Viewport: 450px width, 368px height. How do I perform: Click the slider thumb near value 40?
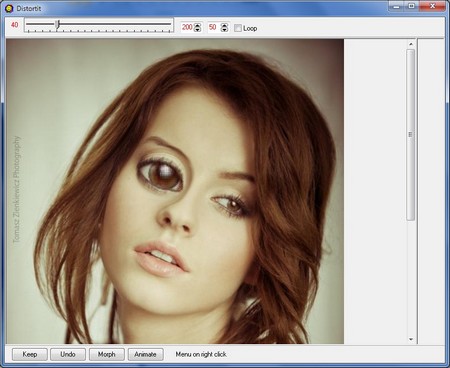[58, 25]
